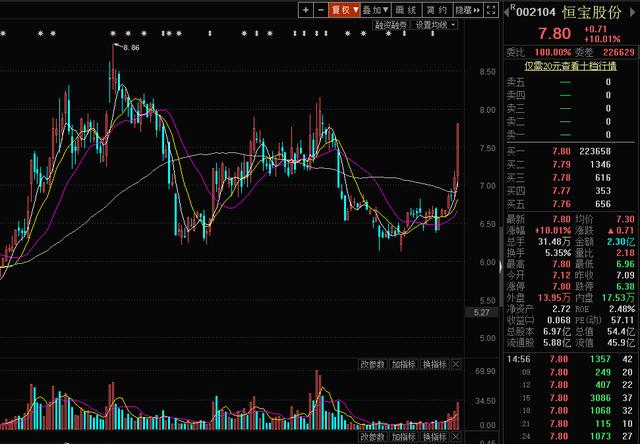Expand the 隐藏 toolbar arrows
The height and width of the screenshot is (444, 640).
(467, 10)
